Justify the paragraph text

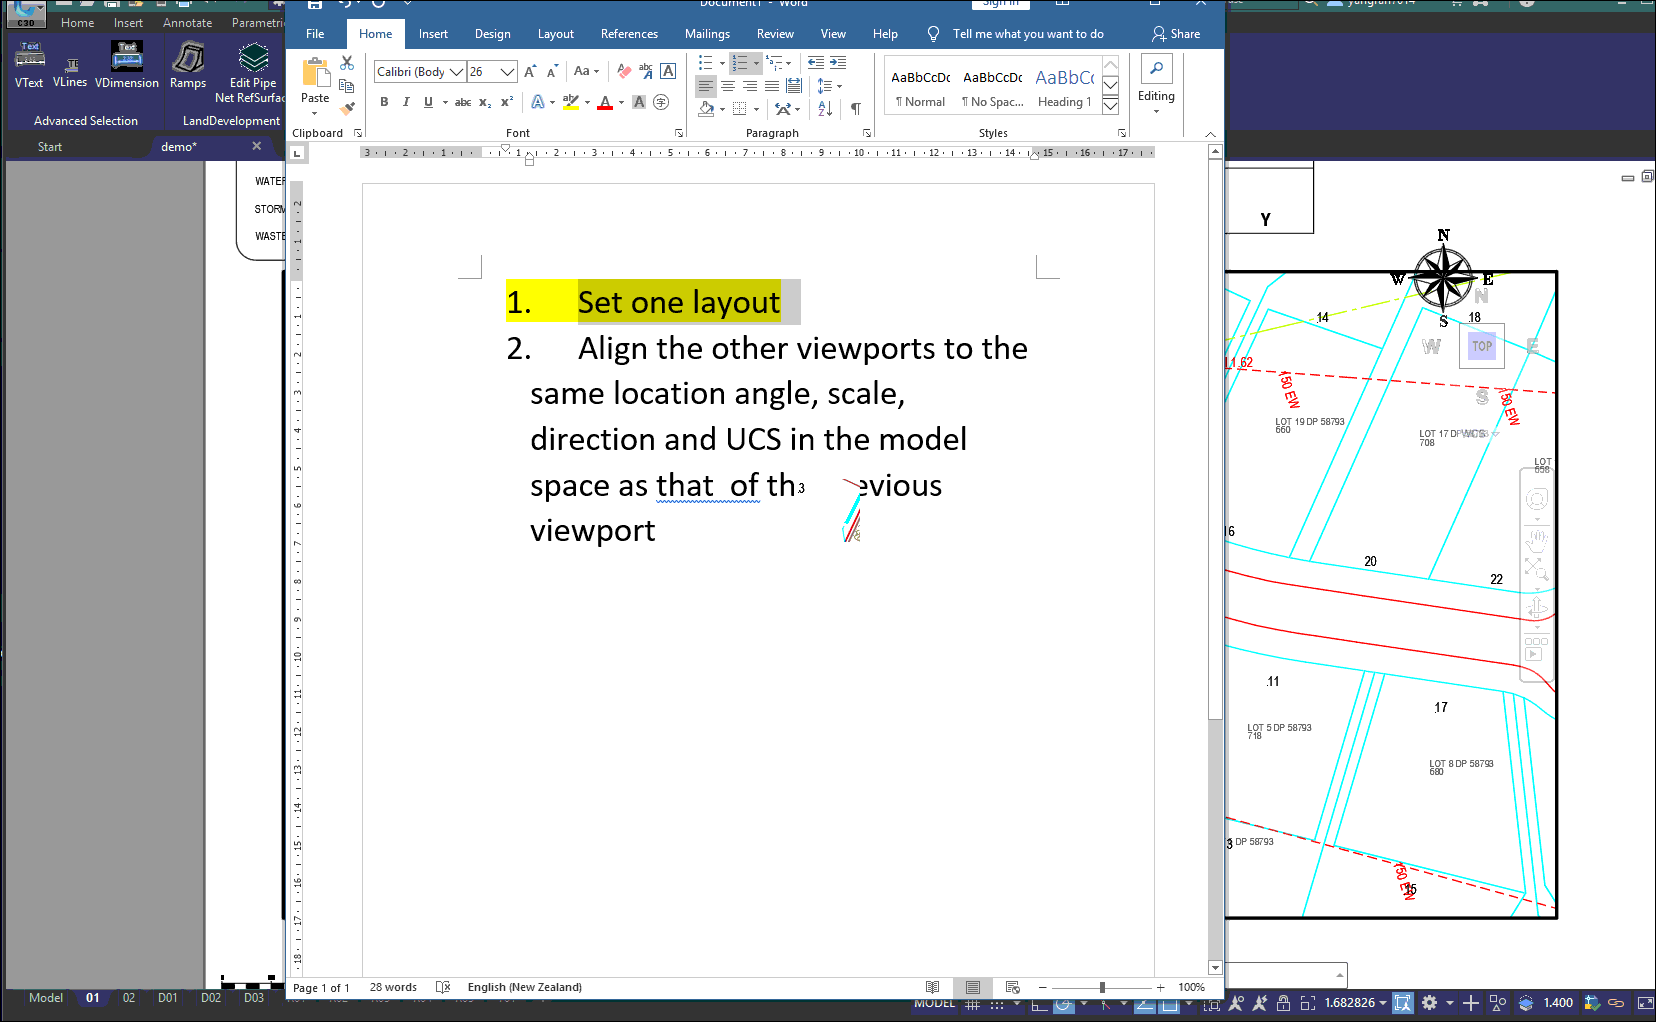coord(772,86)
